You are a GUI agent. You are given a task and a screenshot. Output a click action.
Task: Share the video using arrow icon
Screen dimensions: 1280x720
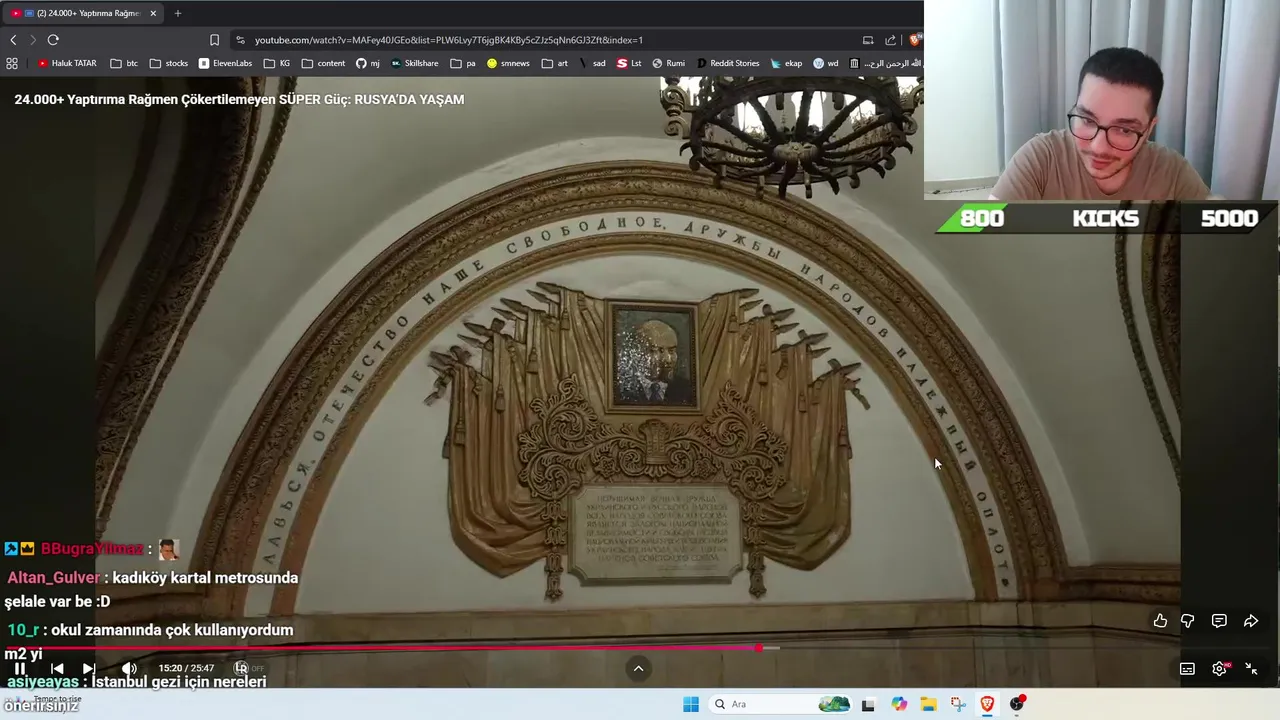pyautogui.click(x=1251, y=621)
